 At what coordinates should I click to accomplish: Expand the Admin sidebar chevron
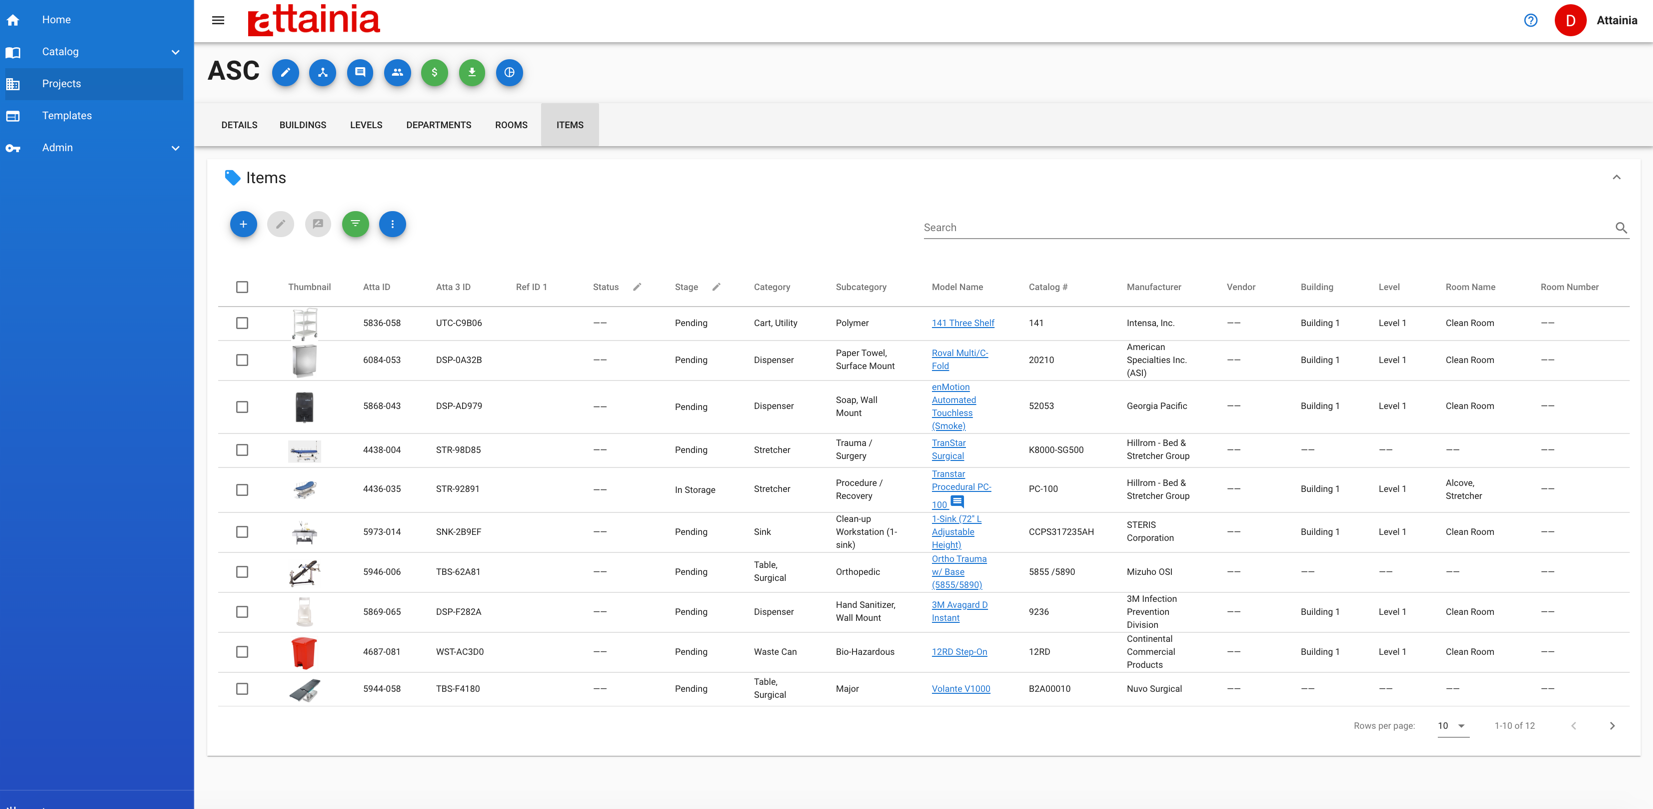[175, 148]
